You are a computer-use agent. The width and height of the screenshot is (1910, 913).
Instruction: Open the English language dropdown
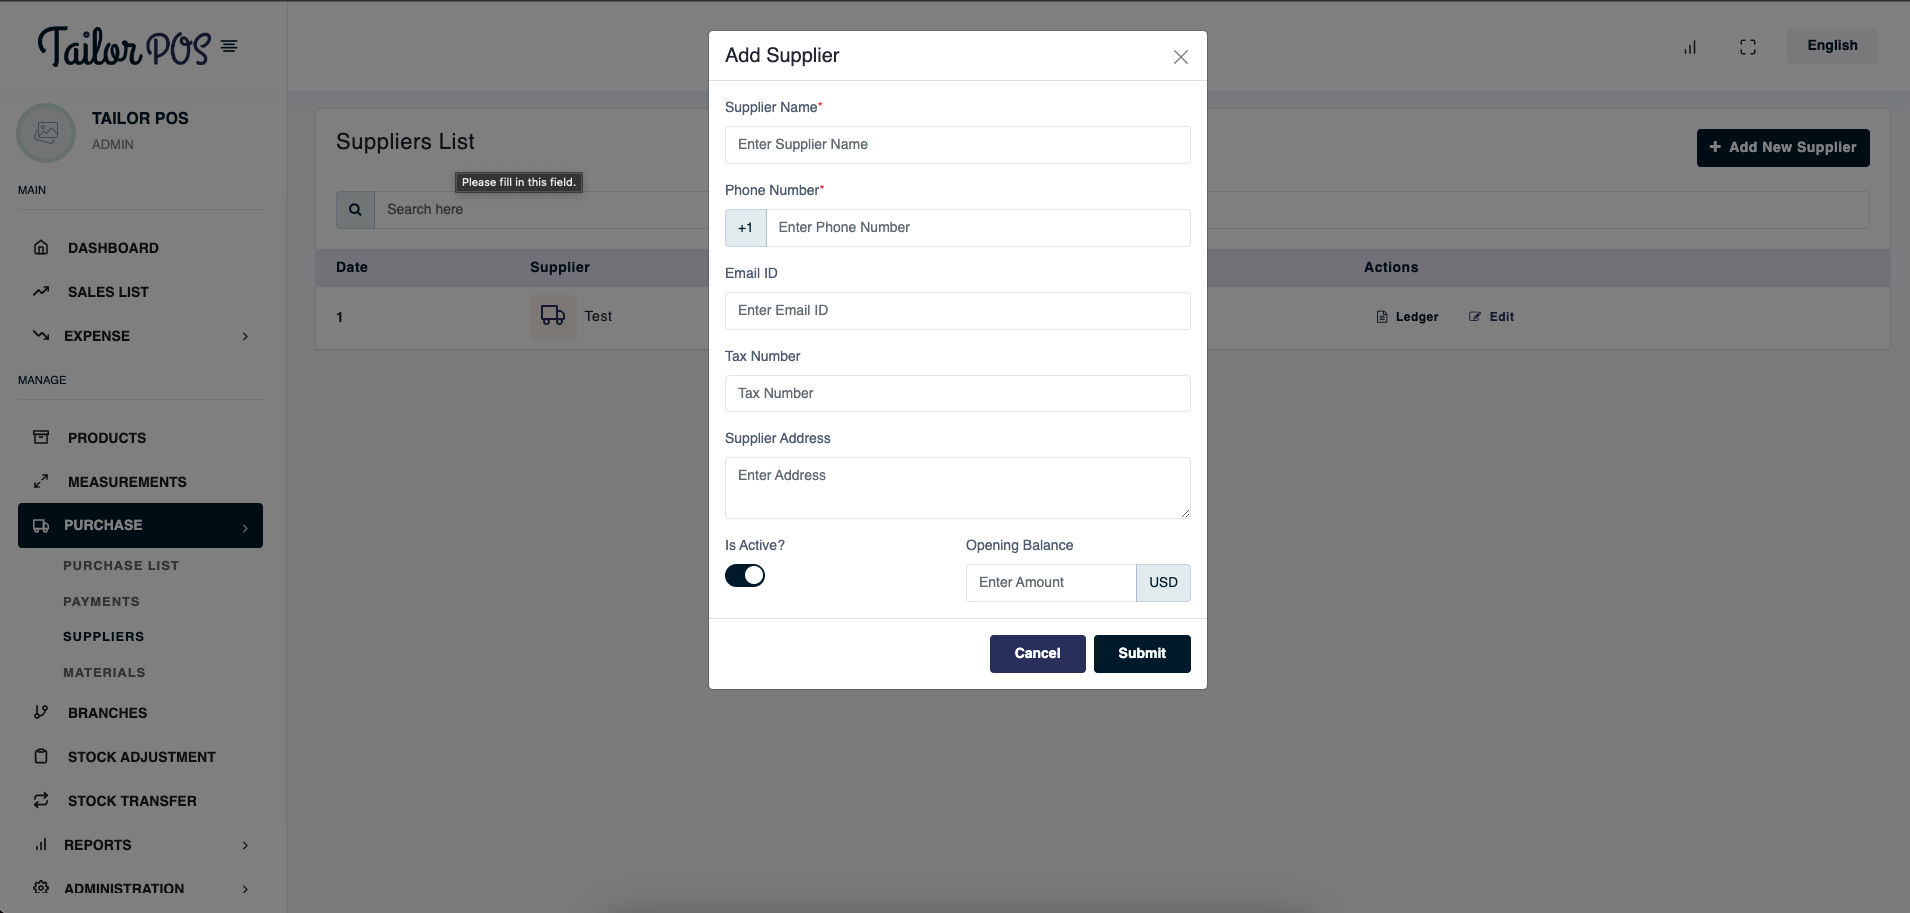point(1832,46)
